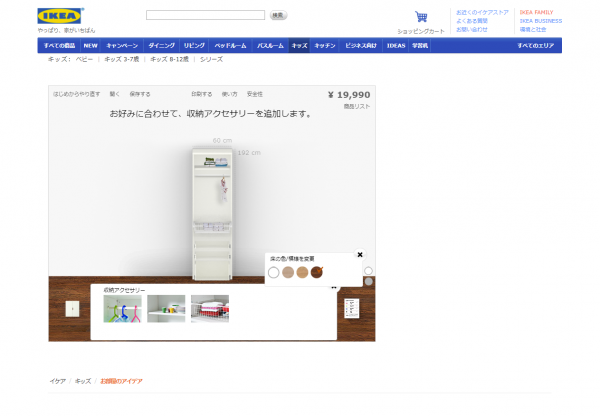
Task: Go to キッズ 3-7歳 subcategory
Action: tap(122, 59)
